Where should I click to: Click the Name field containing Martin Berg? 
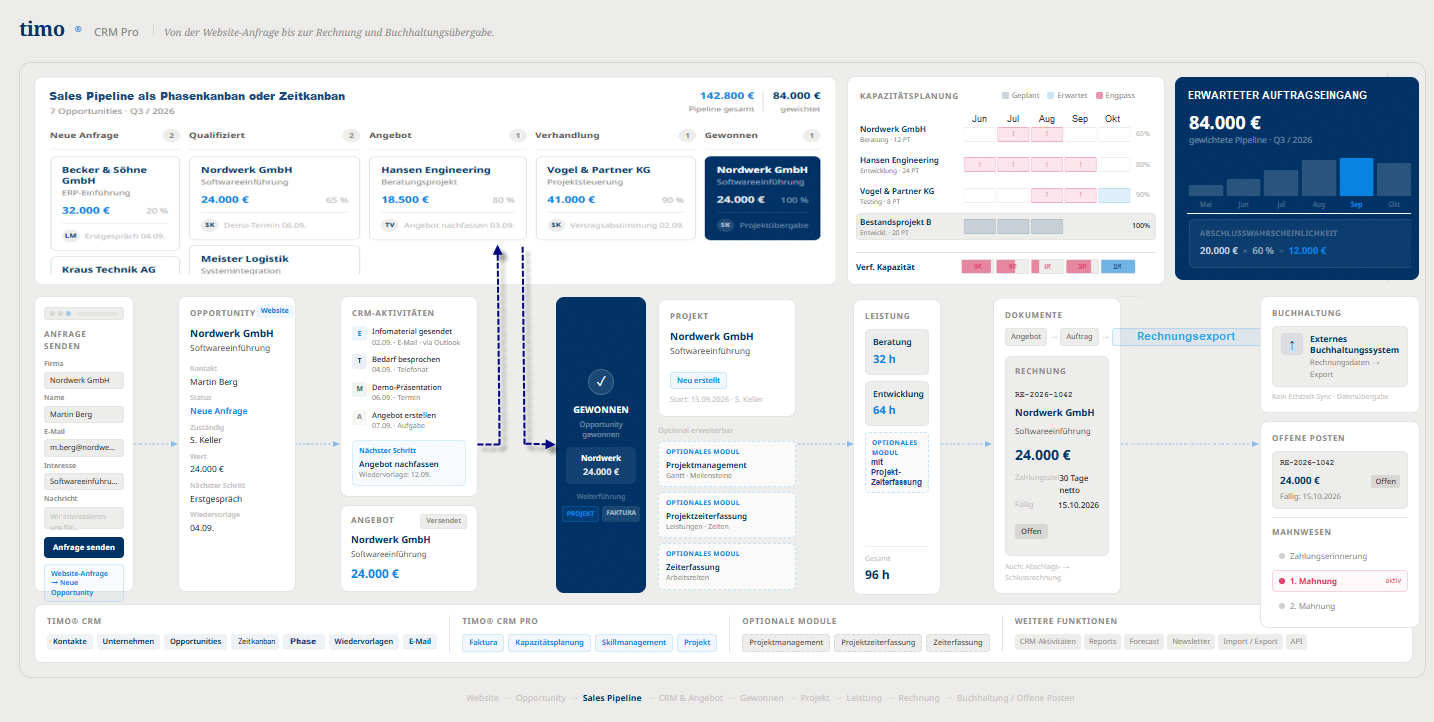tap(84, 414)
